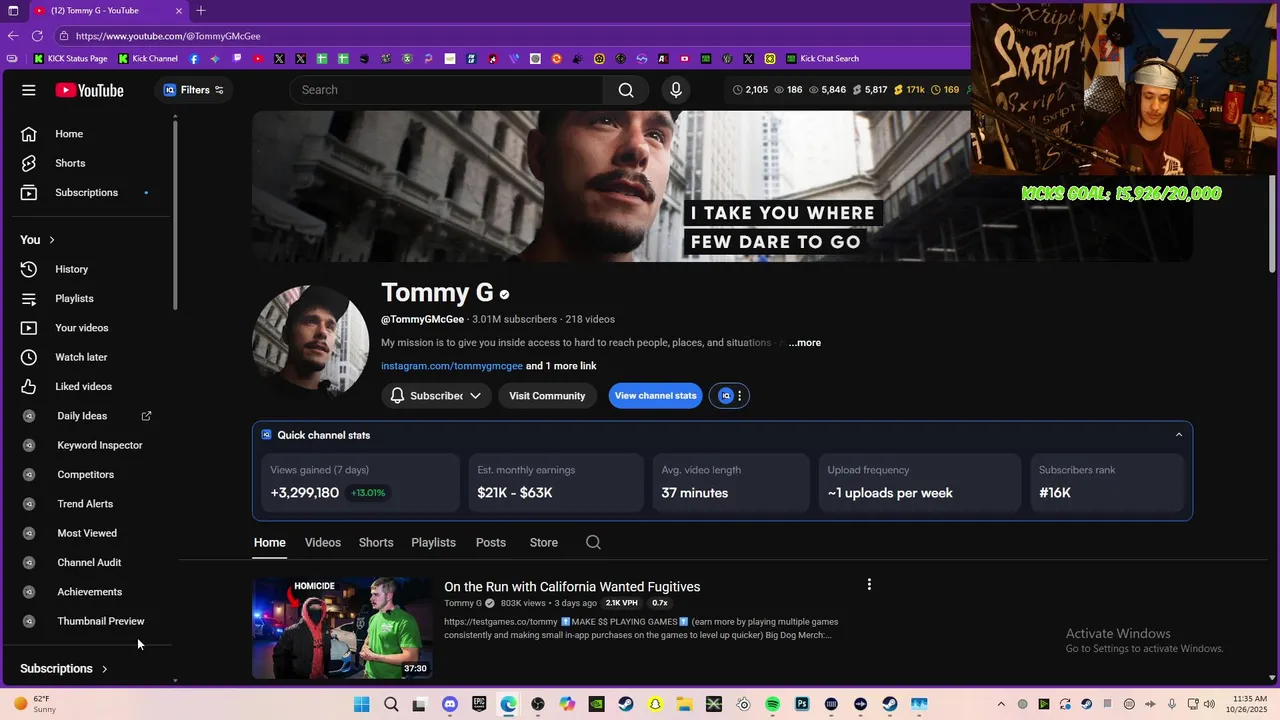Open the HOMICIDE video thumbnail
Viewport: 1280px width, 720px height.
coord(342,628)
